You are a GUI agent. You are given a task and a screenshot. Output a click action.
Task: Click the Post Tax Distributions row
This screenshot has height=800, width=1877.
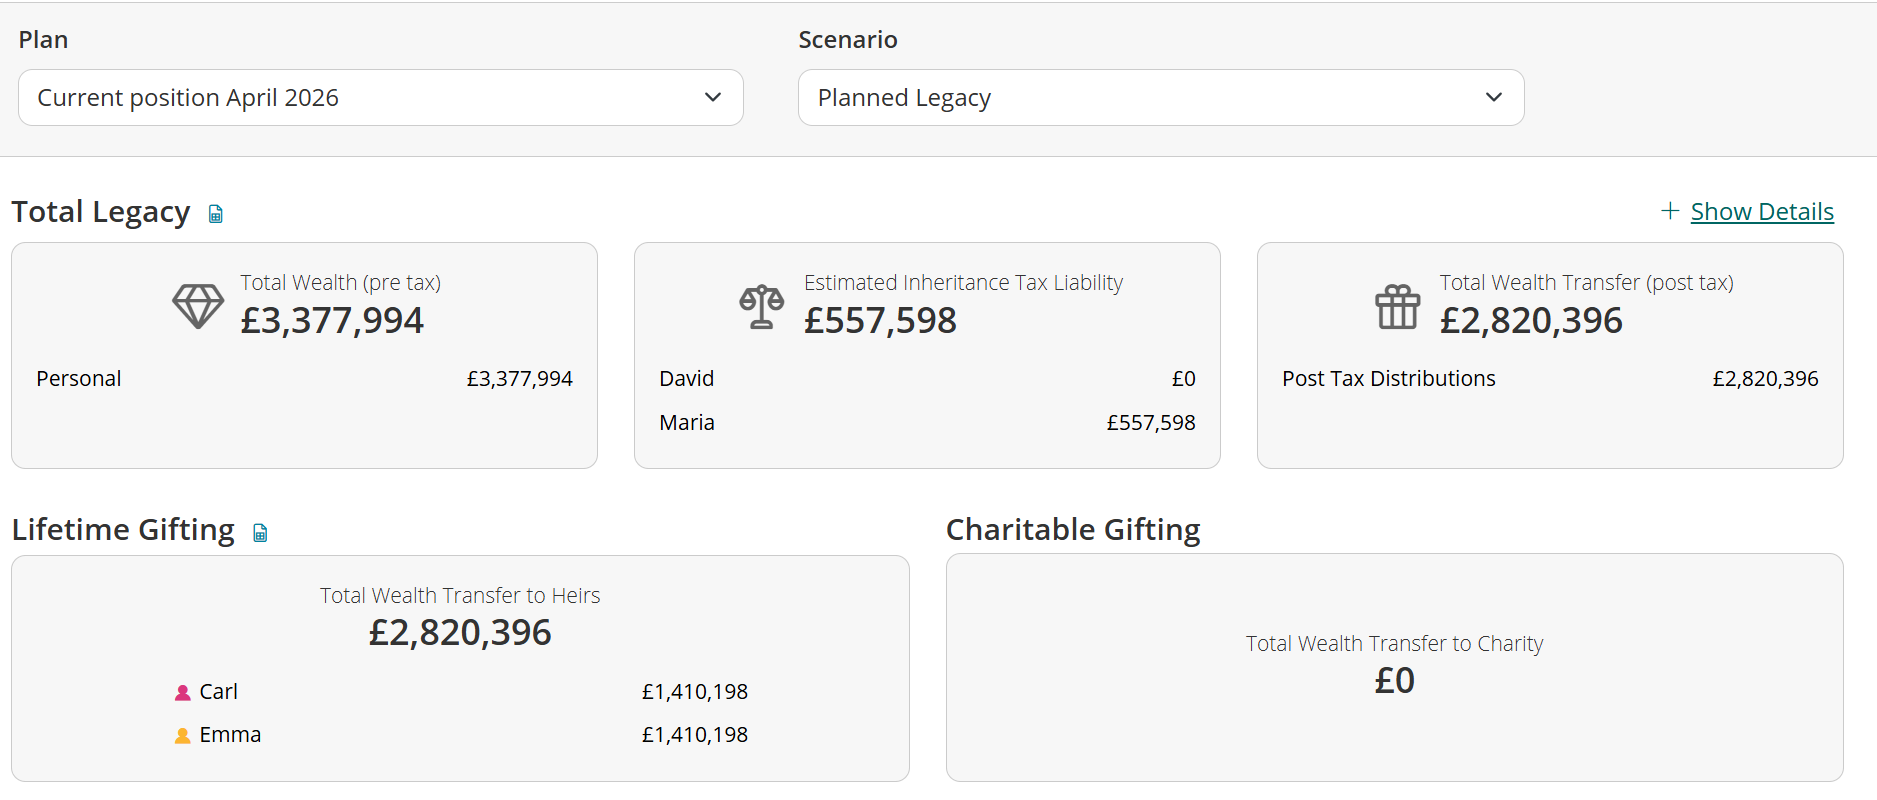[1550, 379]
